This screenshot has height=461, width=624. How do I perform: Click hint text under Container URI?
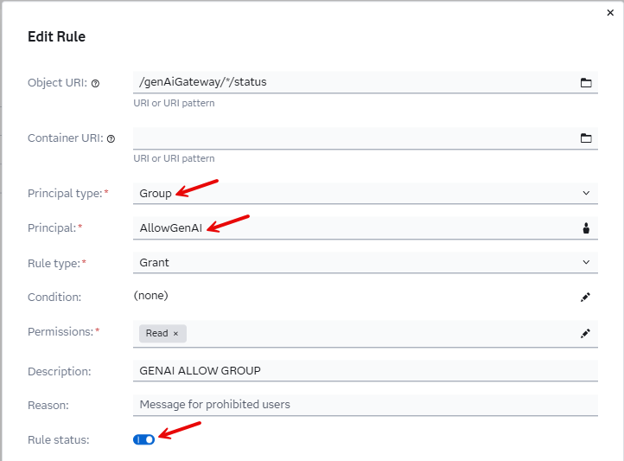174,158
